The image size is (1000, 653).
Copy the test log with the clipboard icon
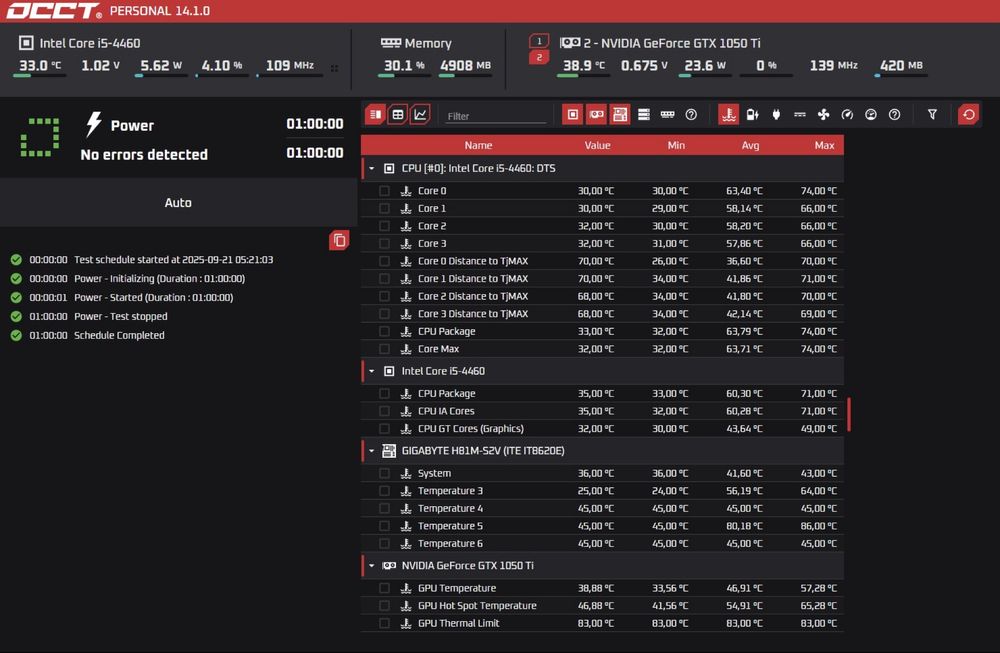[339, 240]
